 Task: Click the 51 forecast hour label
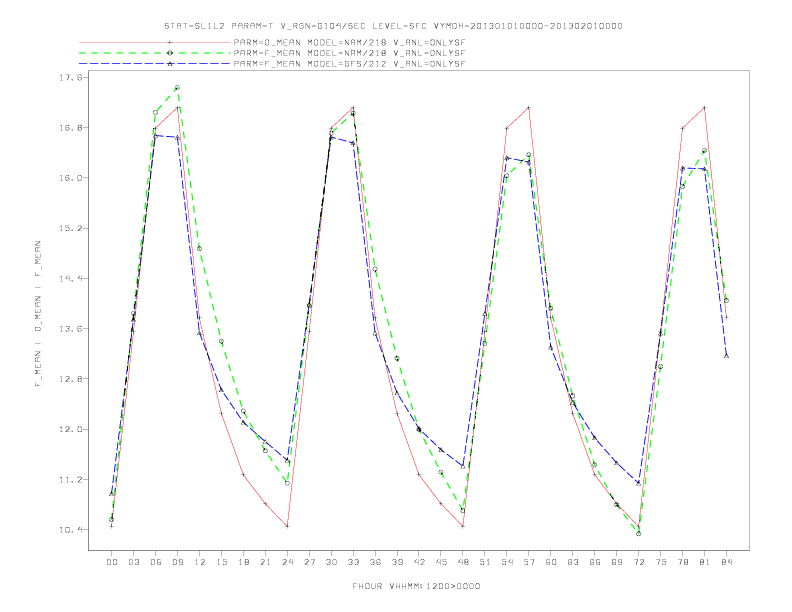pos(485,562)
